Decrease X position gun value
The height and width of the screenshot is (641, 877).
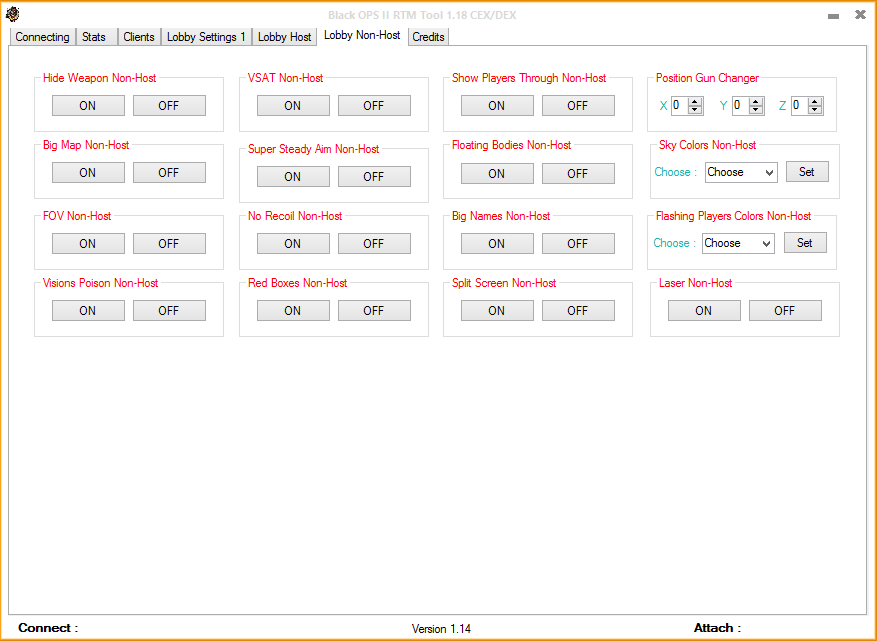[695, 110]
